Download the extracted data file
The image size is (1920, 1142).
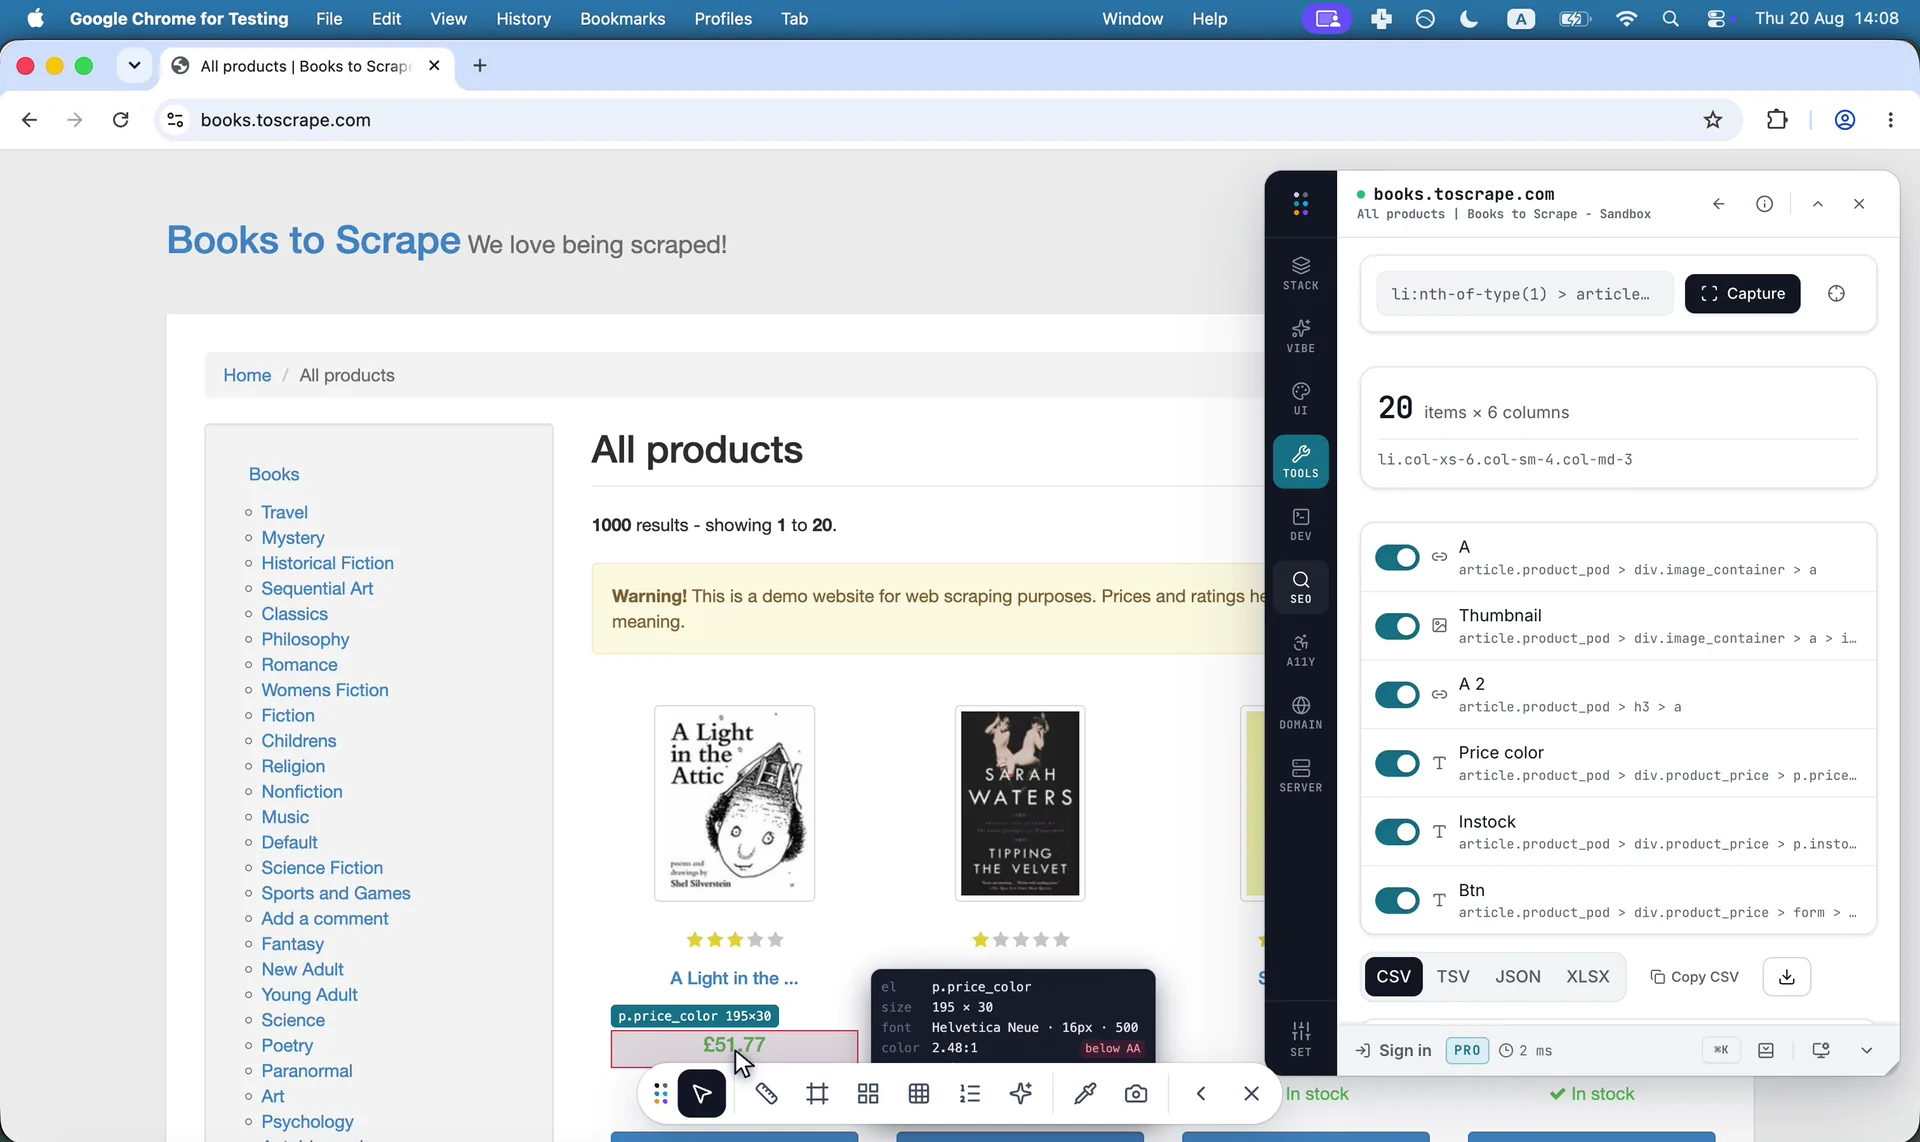pos(1787,977)
